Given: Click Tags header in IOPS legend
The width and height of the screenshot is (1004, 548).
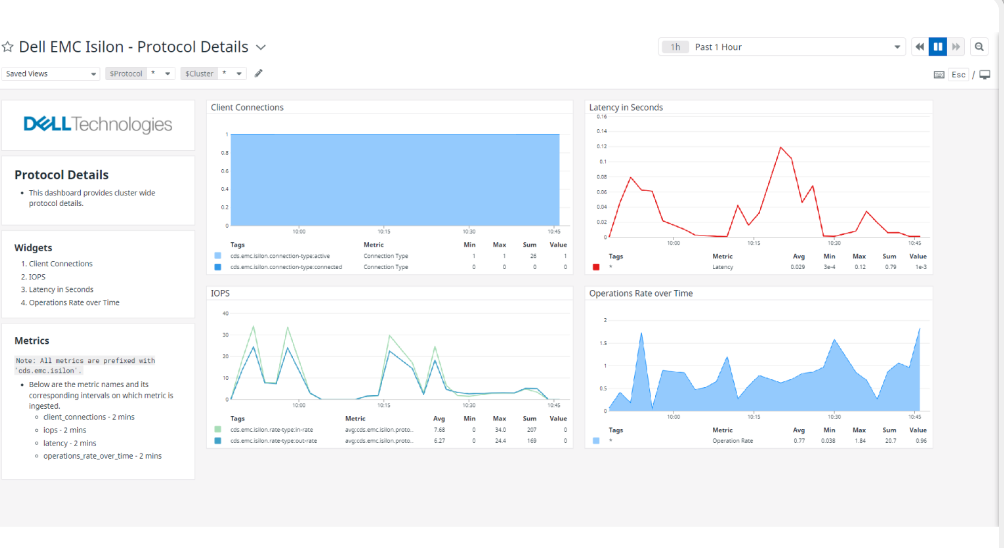Looking at the screenshot, I should 238,419.
